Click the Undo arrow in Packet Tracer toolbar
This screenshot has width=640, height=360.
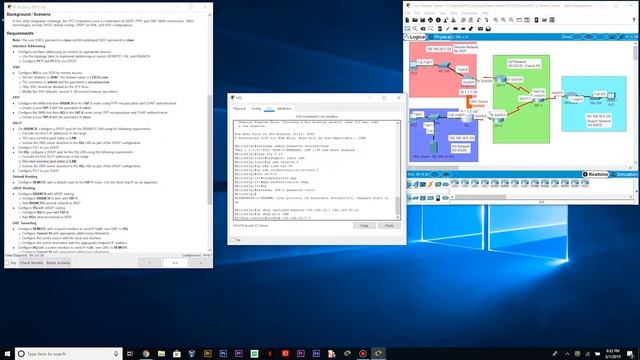(x=478, y=20)
